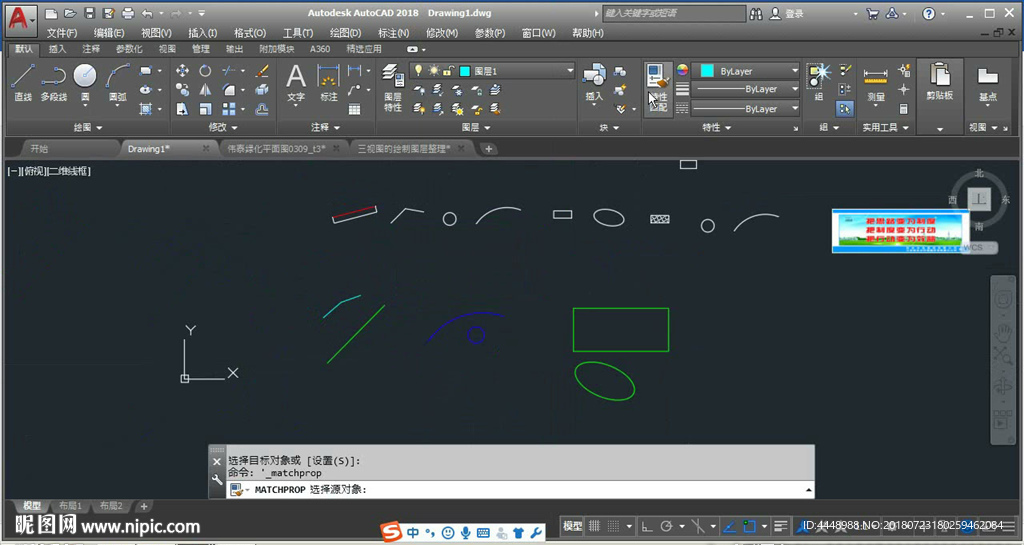Click the object color wheel icon

pyautogui.click(x=682, y=70)
